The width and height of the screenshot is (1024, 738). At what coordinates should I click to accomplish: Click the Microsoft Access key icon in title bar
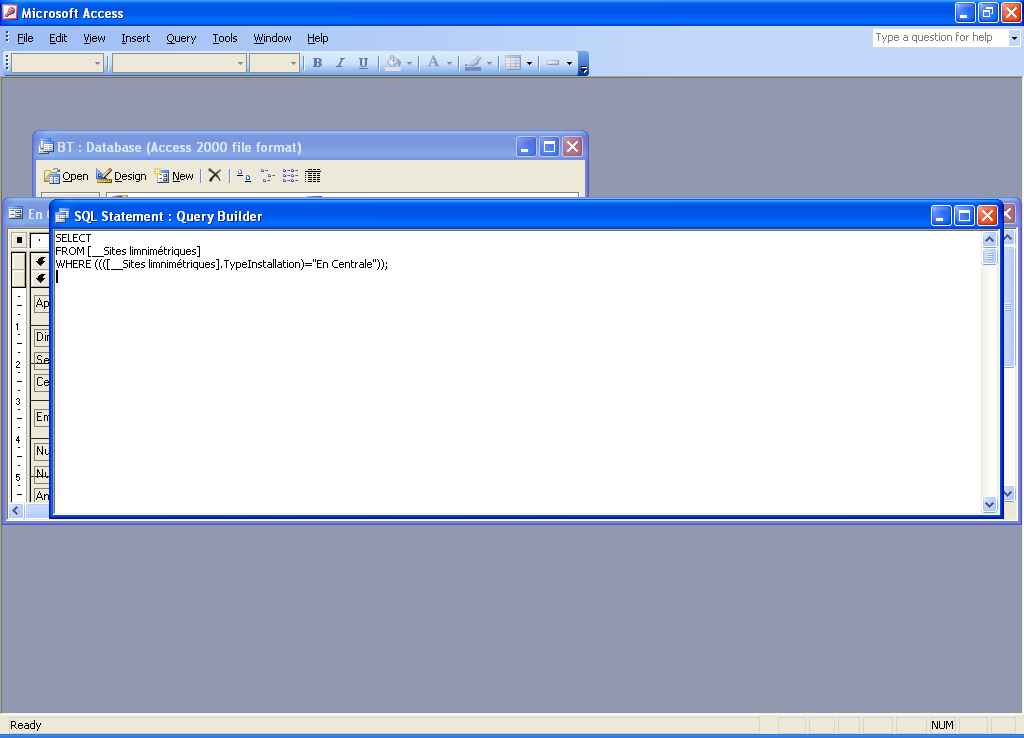tap(10, 12)
